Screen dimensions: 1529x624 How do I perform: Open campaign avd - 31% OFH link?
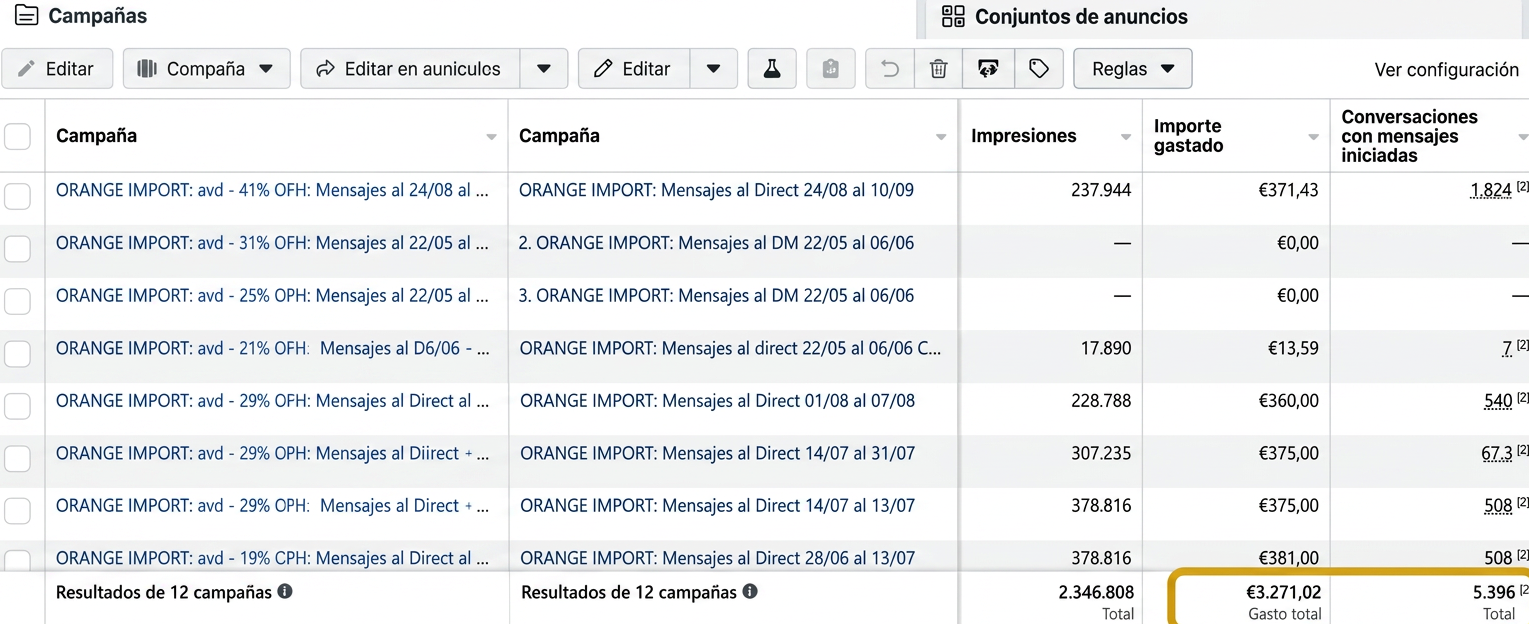[272, 243]
